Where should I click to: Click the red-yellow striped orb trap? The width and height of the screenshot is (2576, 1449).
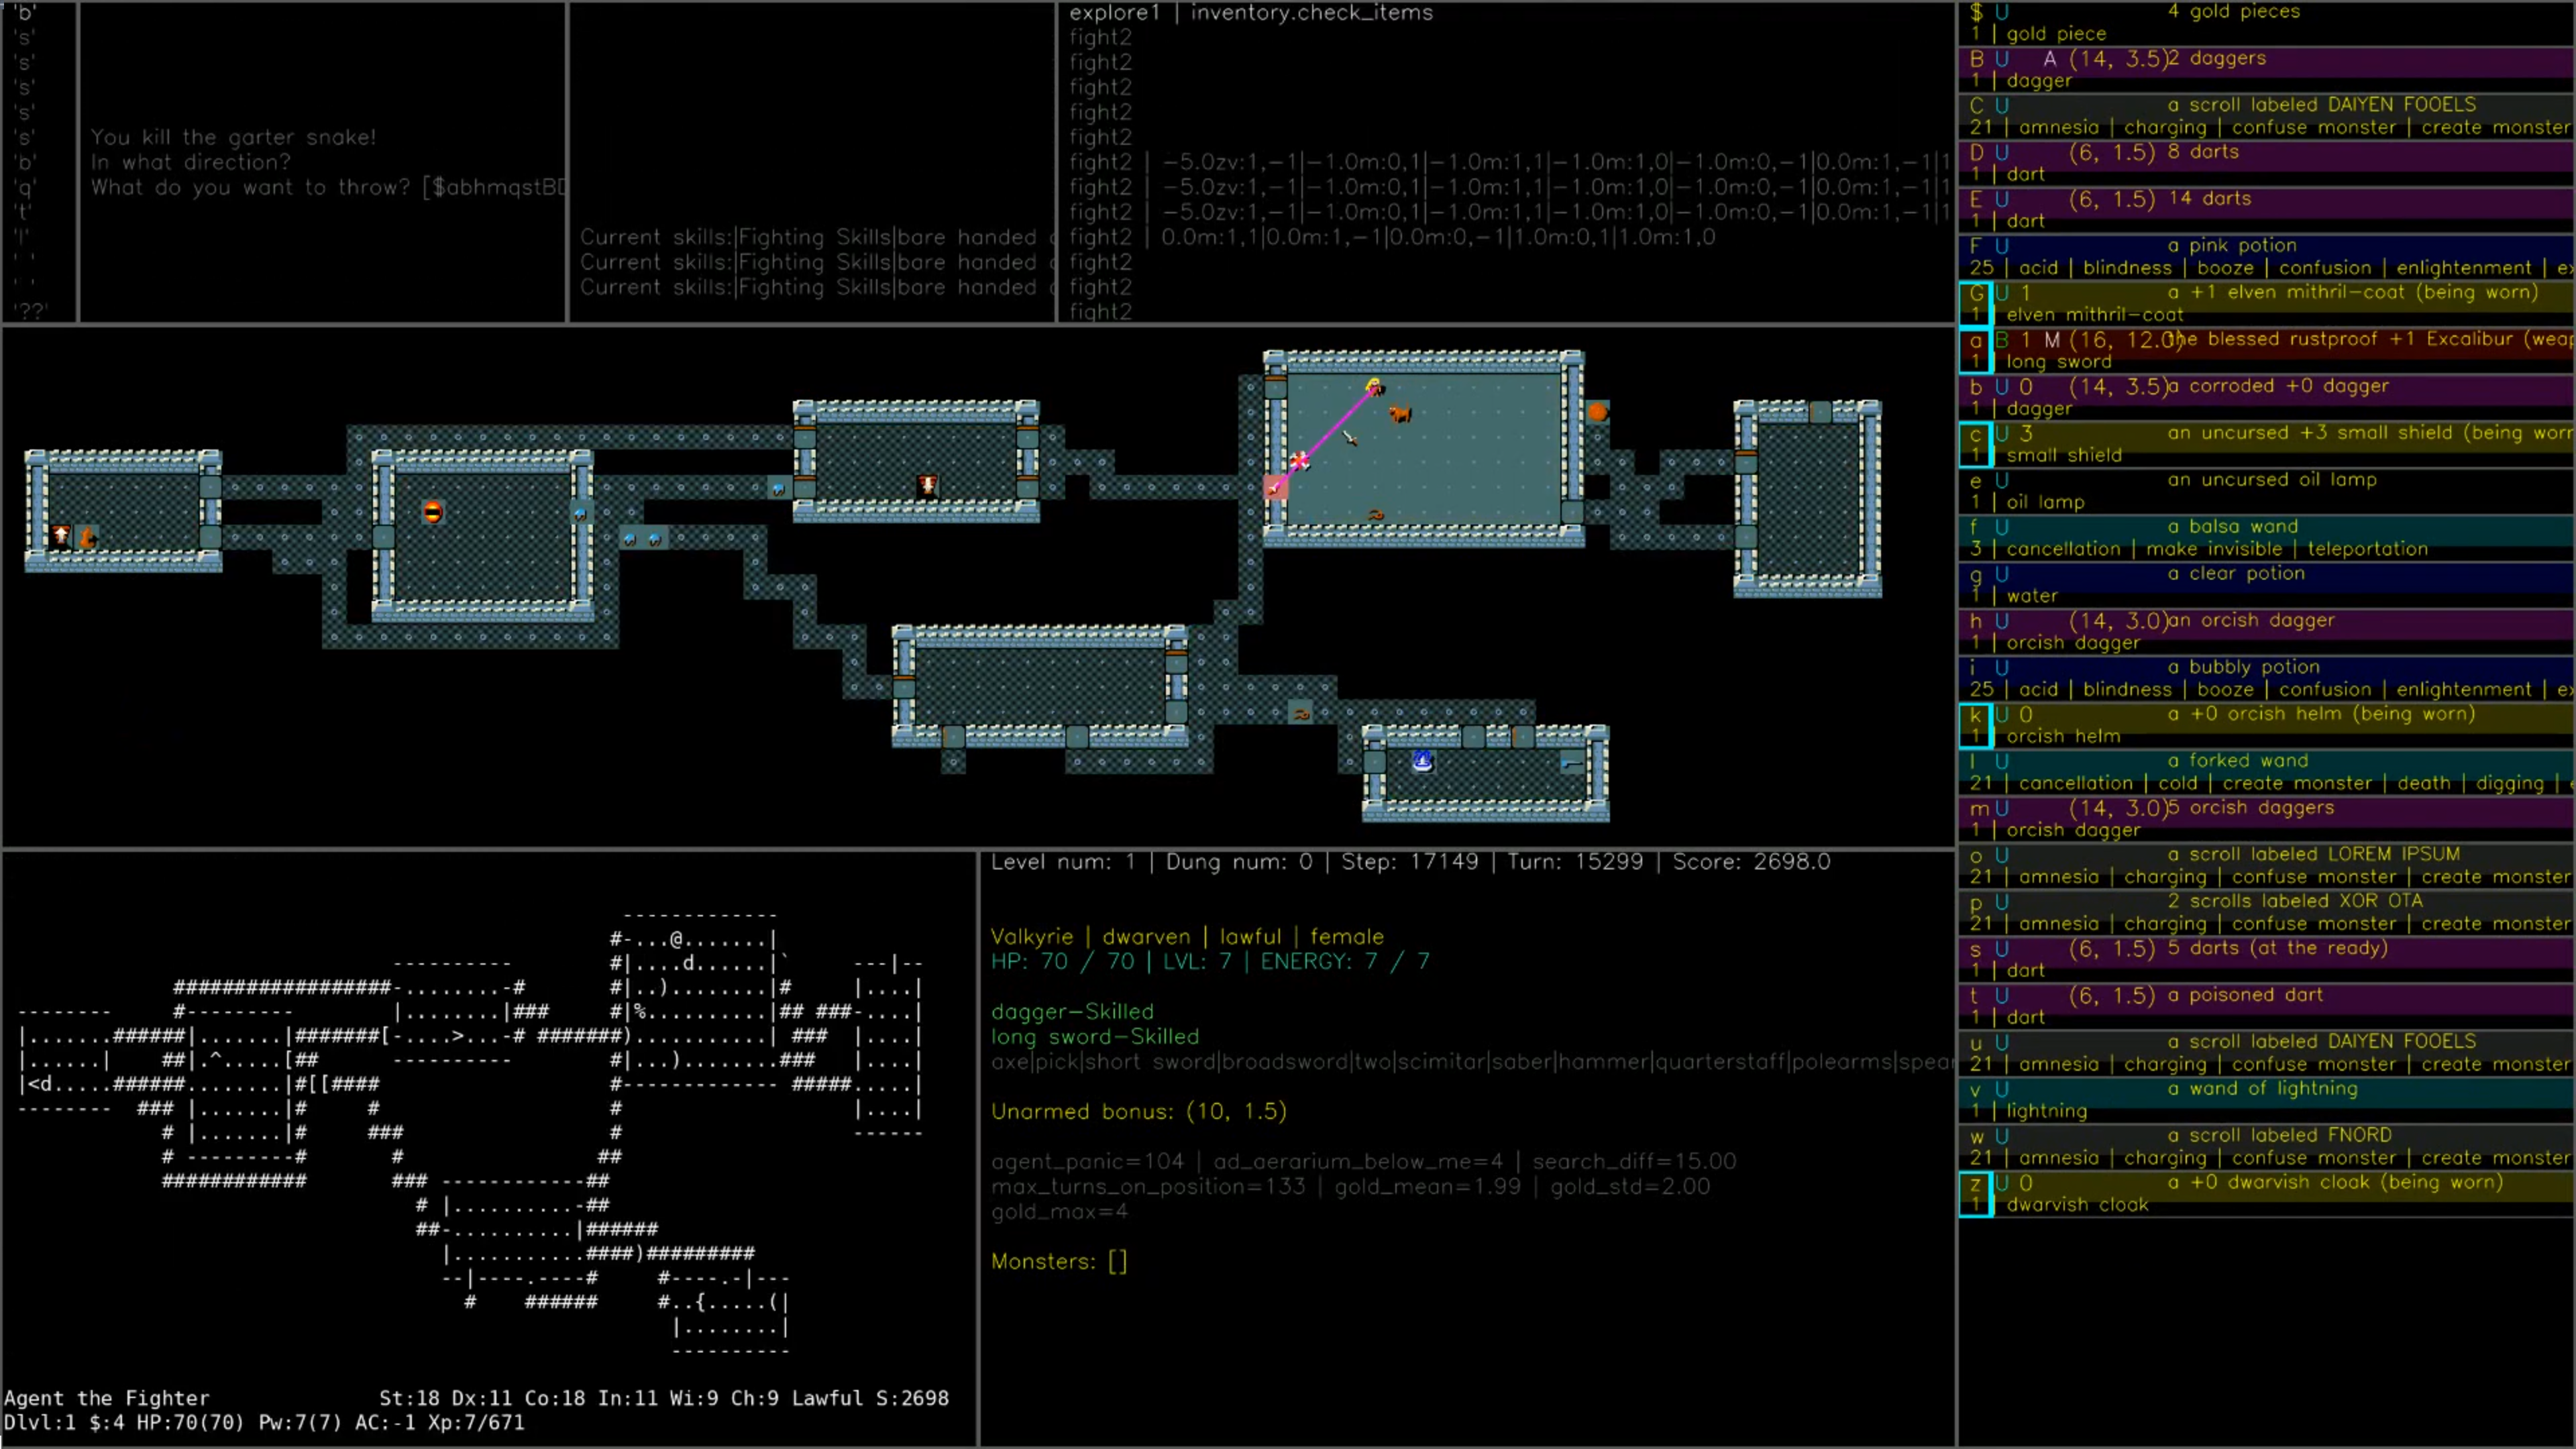[x=433, y=512]
